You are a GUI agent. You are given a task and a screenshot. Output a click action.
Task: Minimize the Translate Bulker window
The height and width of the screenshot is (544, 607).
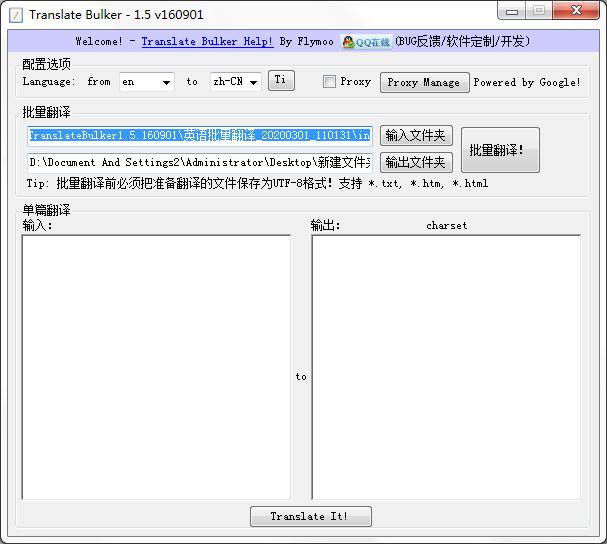tap(513, 11)
